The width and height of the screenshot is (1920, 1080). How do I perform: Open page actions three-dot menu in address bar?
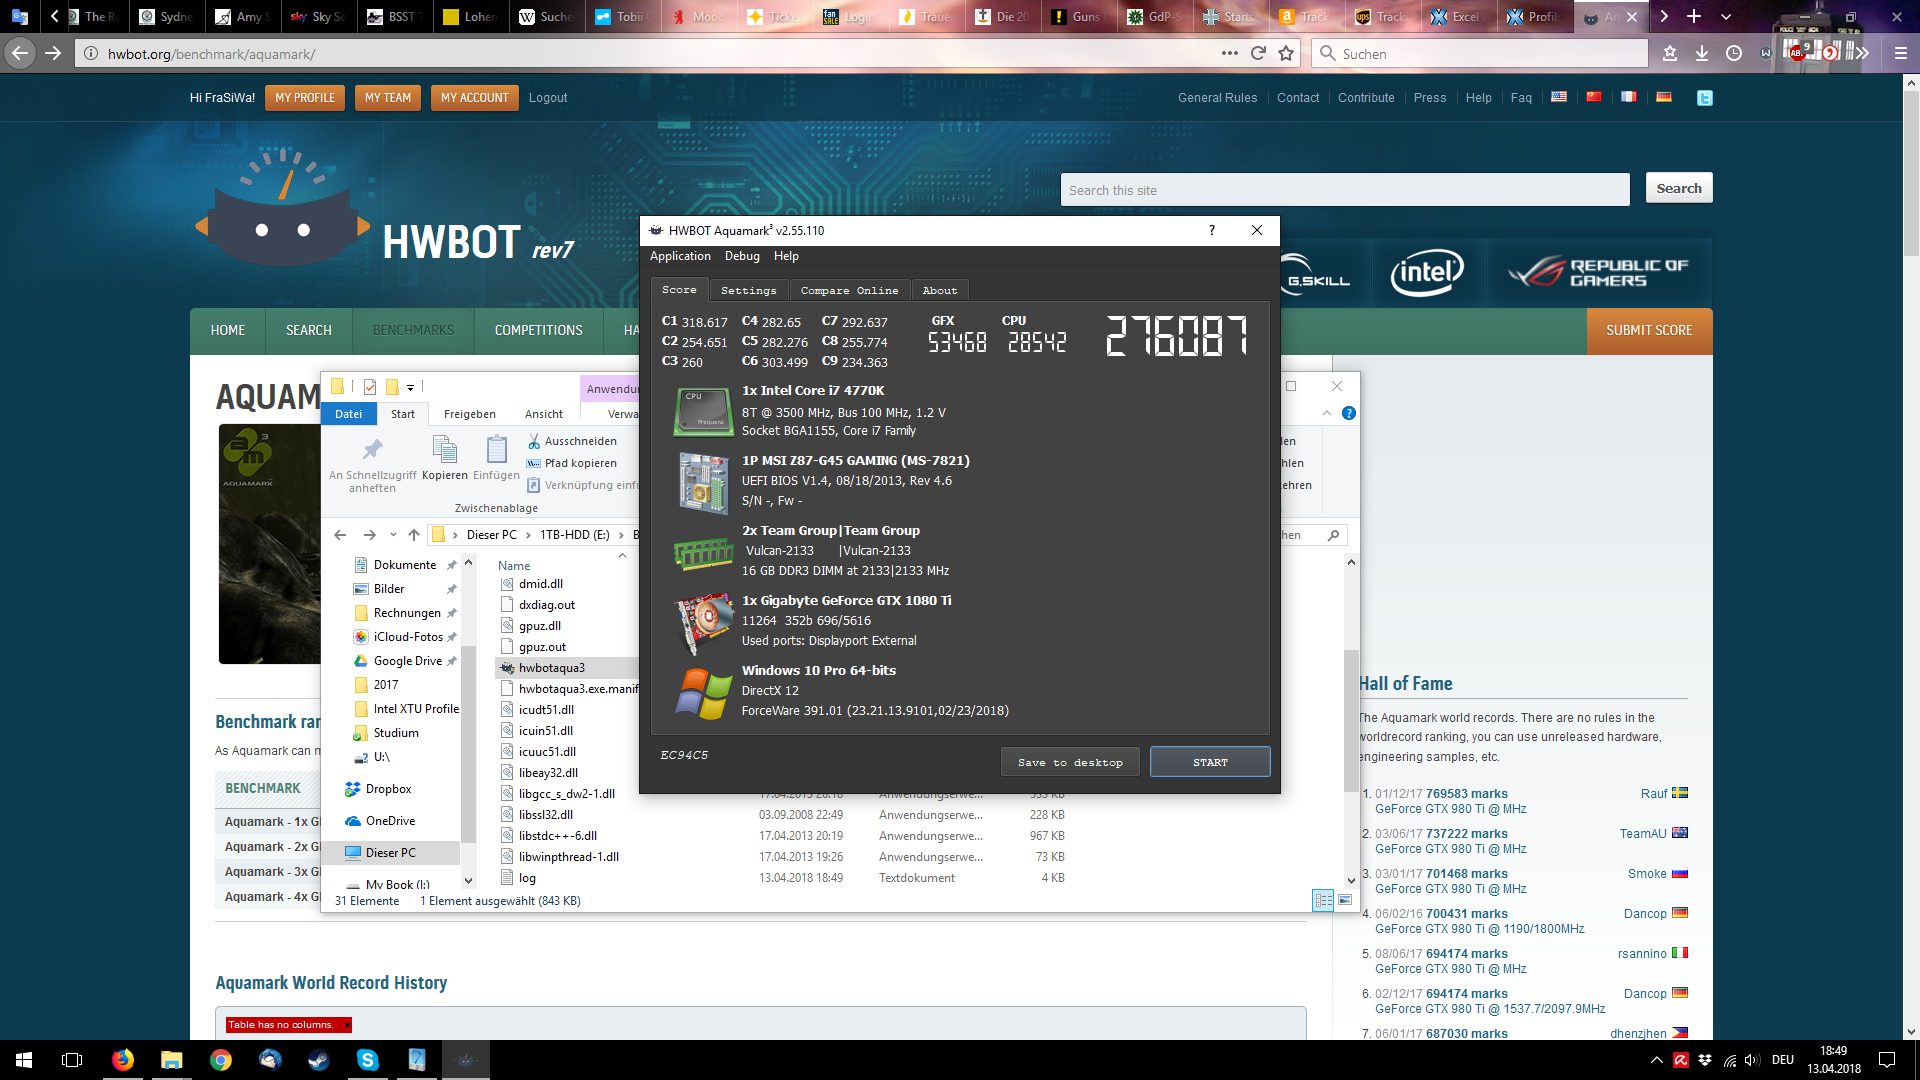pyautogui.click(x=1229, y=53)
